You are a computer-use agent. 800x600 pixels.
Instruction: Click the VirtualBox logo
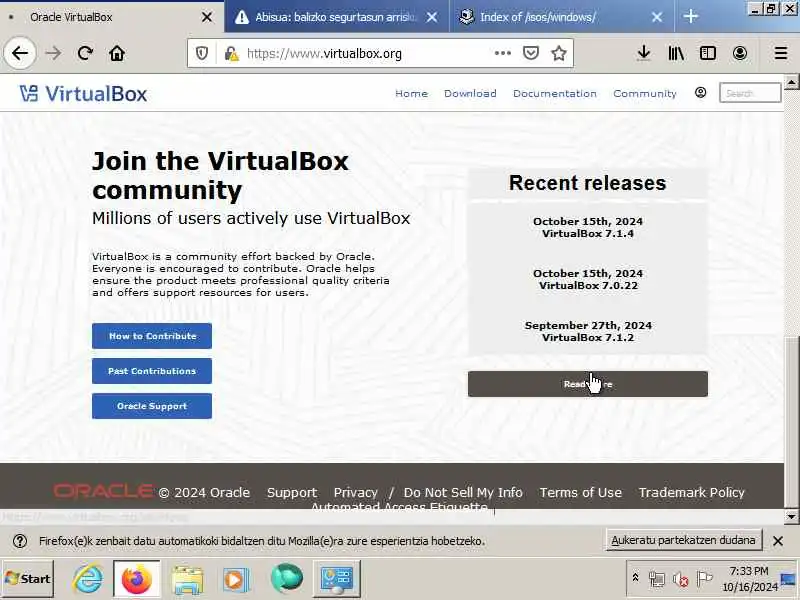[x=83, y=94]
